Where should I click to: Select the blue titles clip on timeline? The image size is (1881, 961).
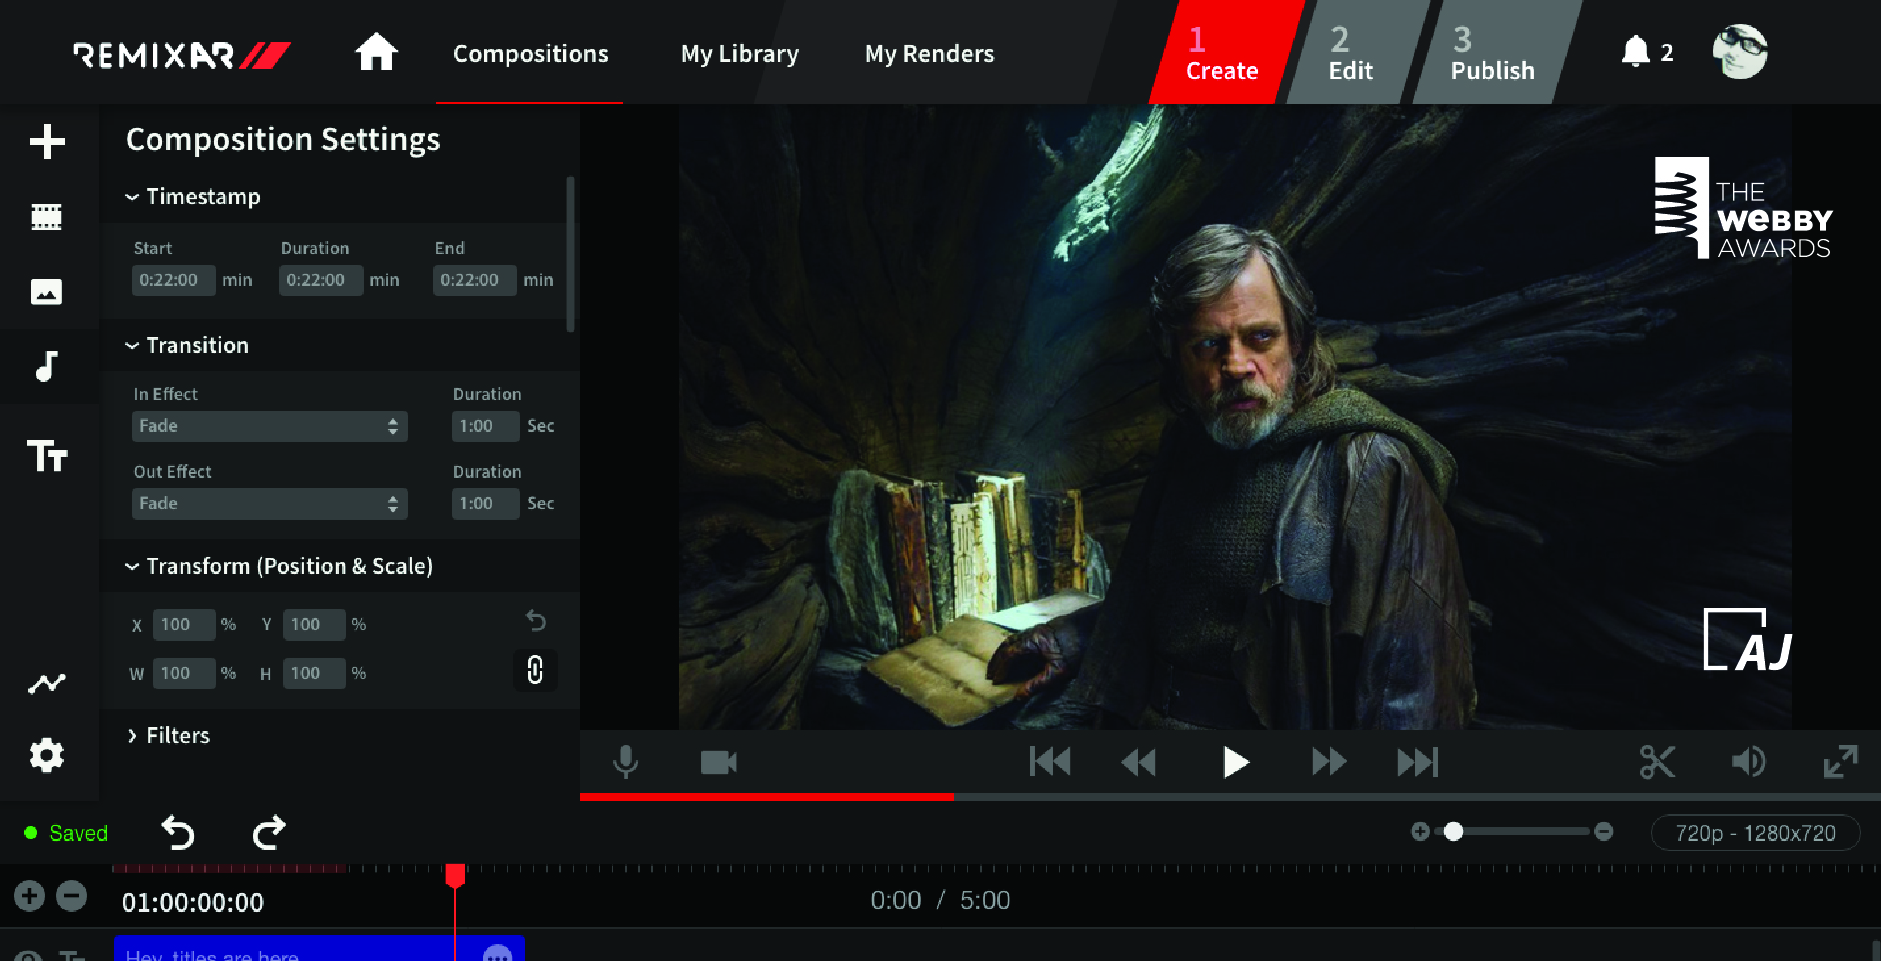(x=319, y=949)
